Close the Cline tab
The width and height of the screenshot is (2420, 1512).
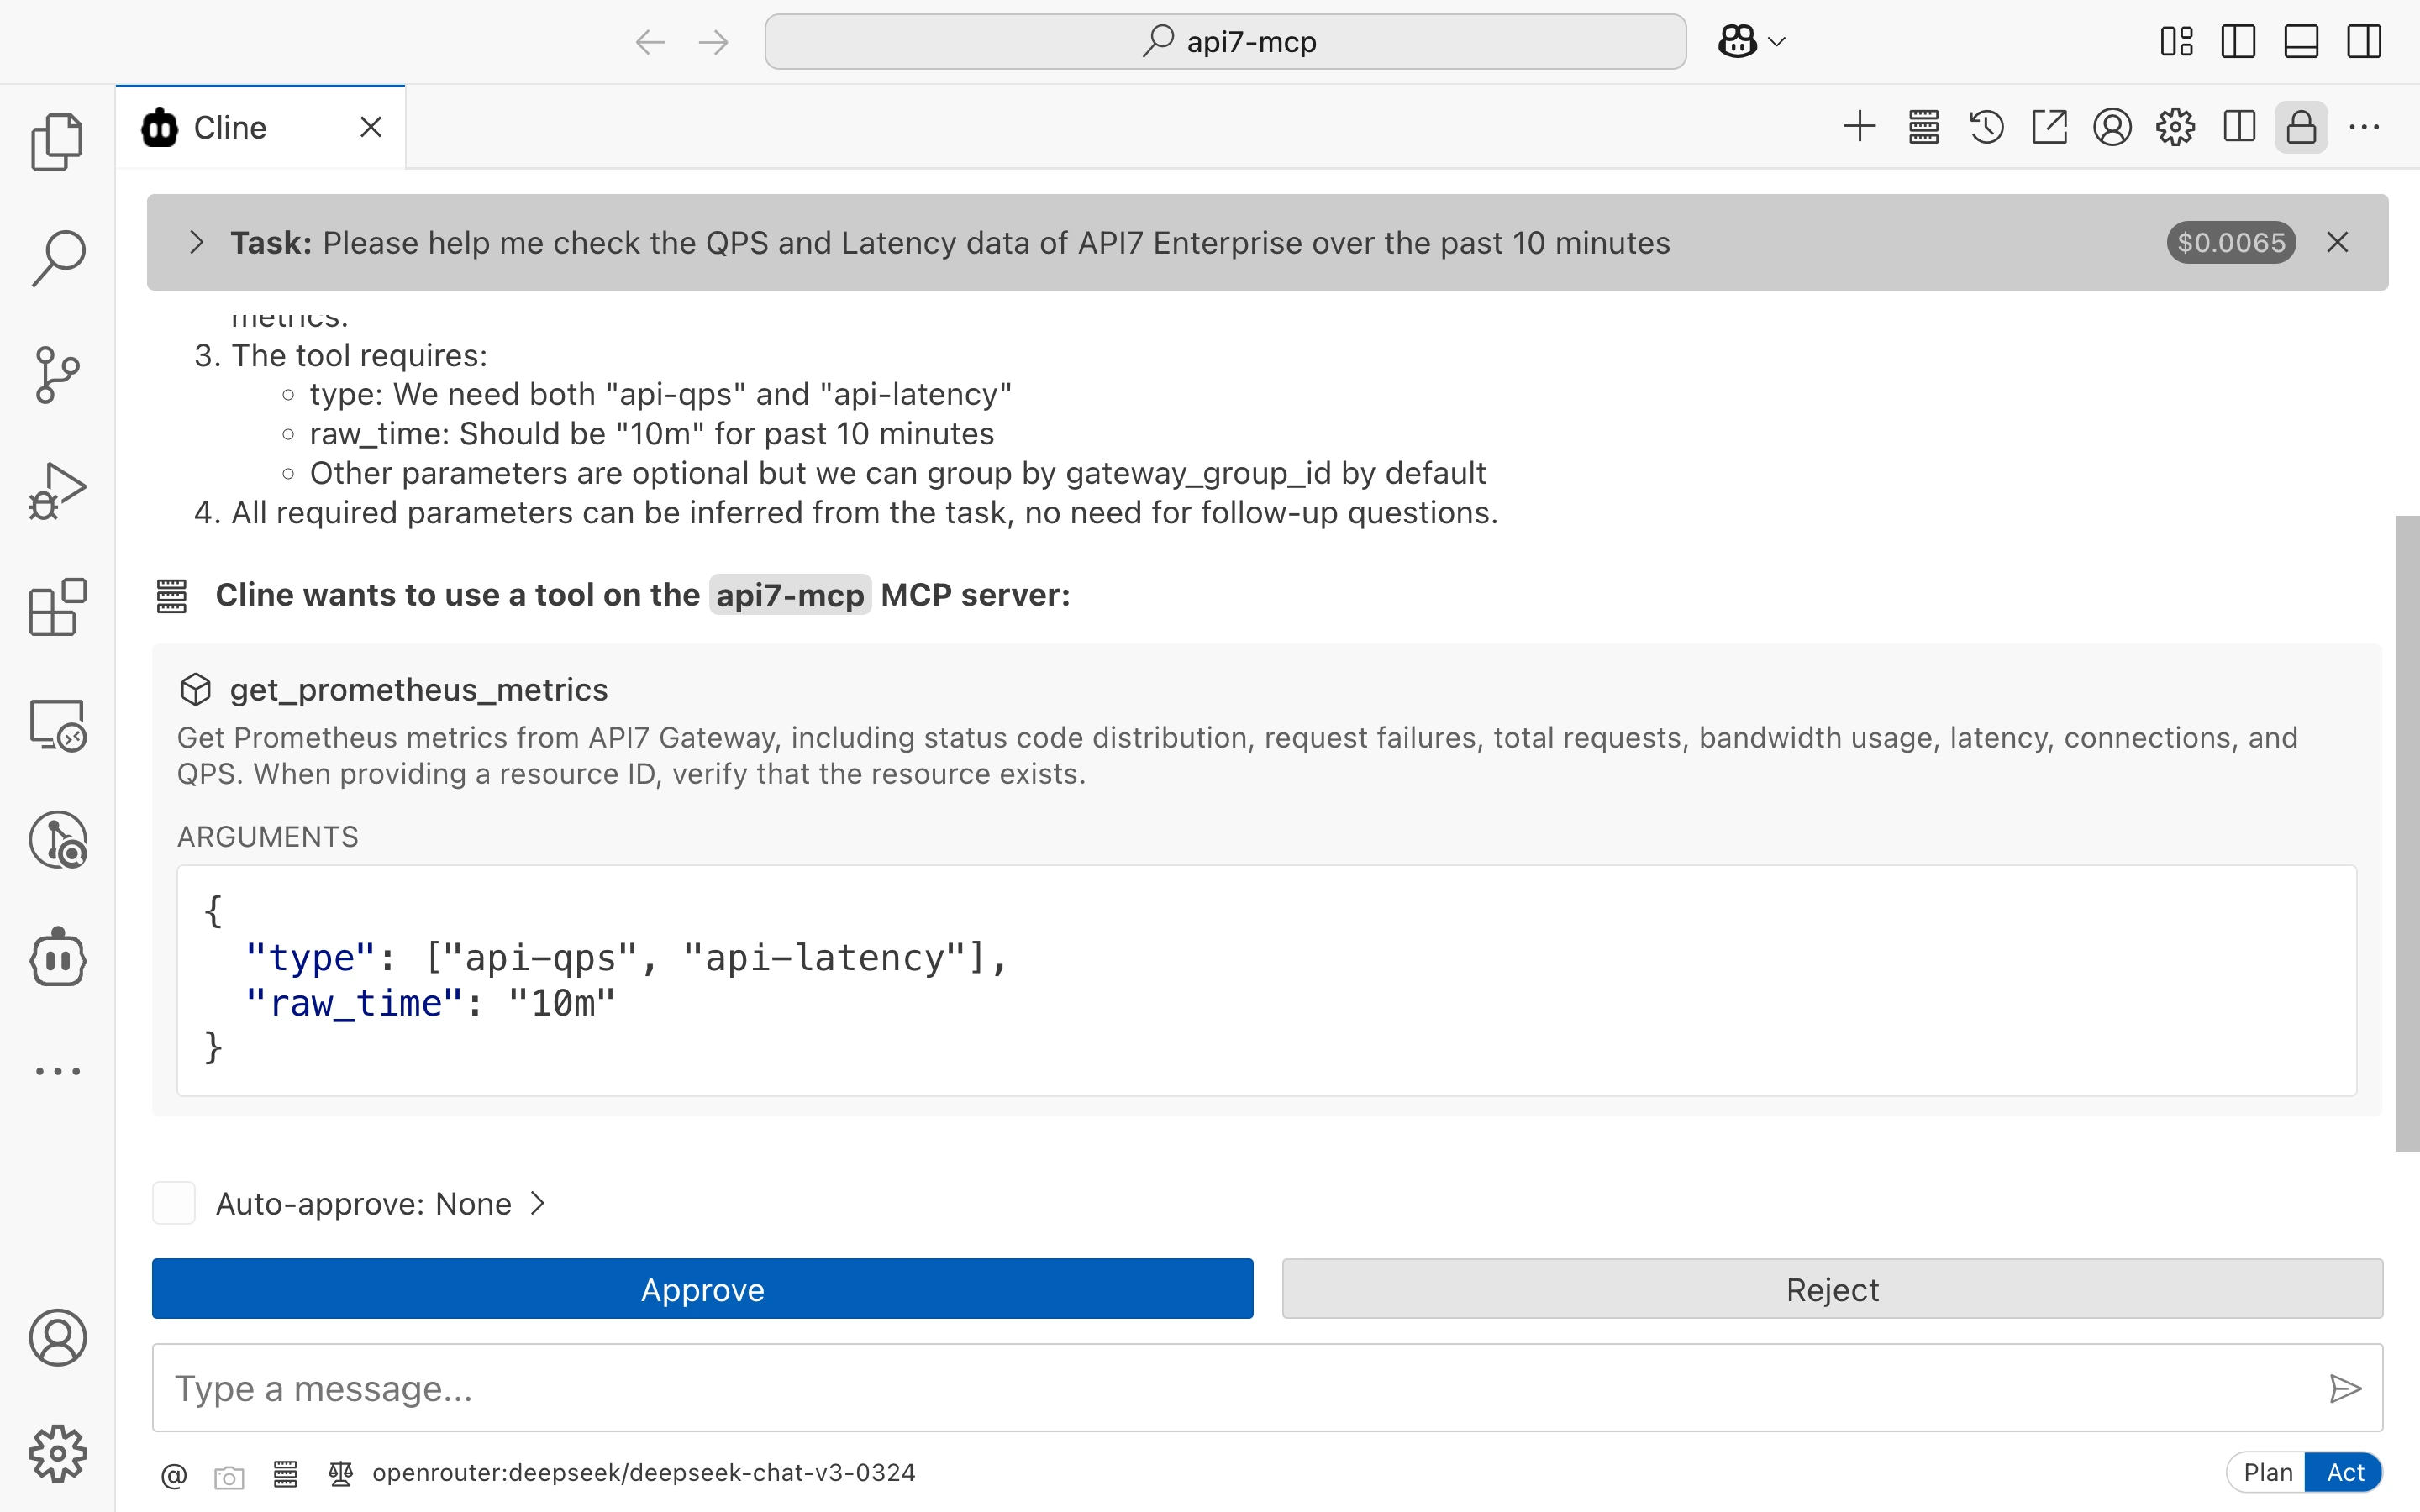pos(371,127)
